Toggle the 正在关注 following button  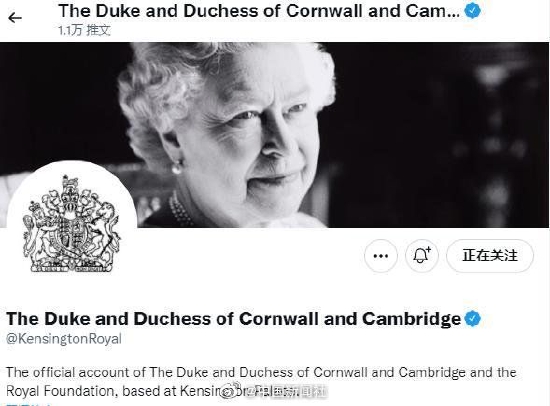coord(490,256)
